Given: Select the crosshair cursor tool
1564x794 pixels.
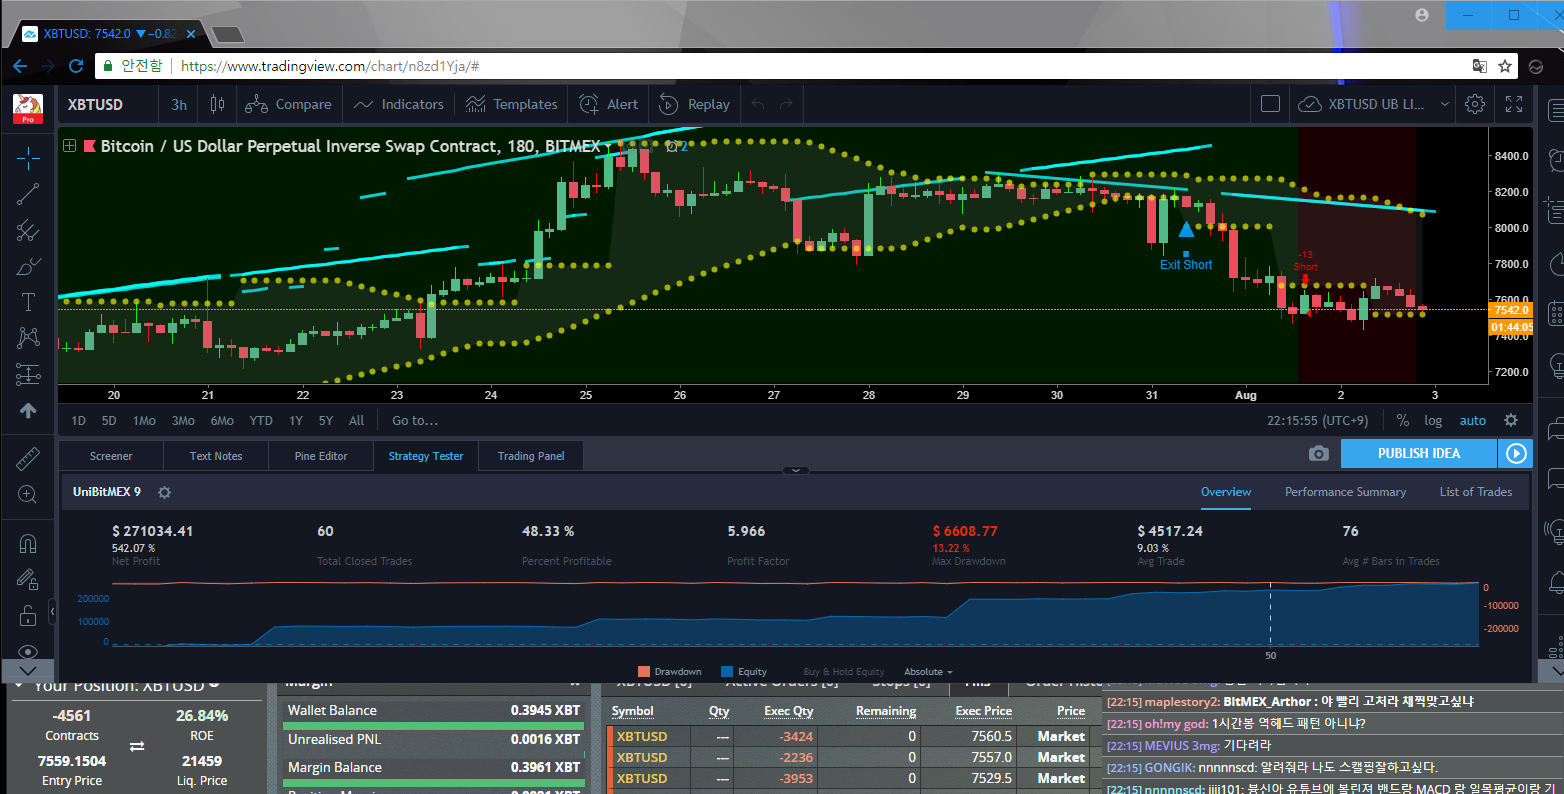Looking at the screenshot, I should pyautogui.click(x=28, y=158).
